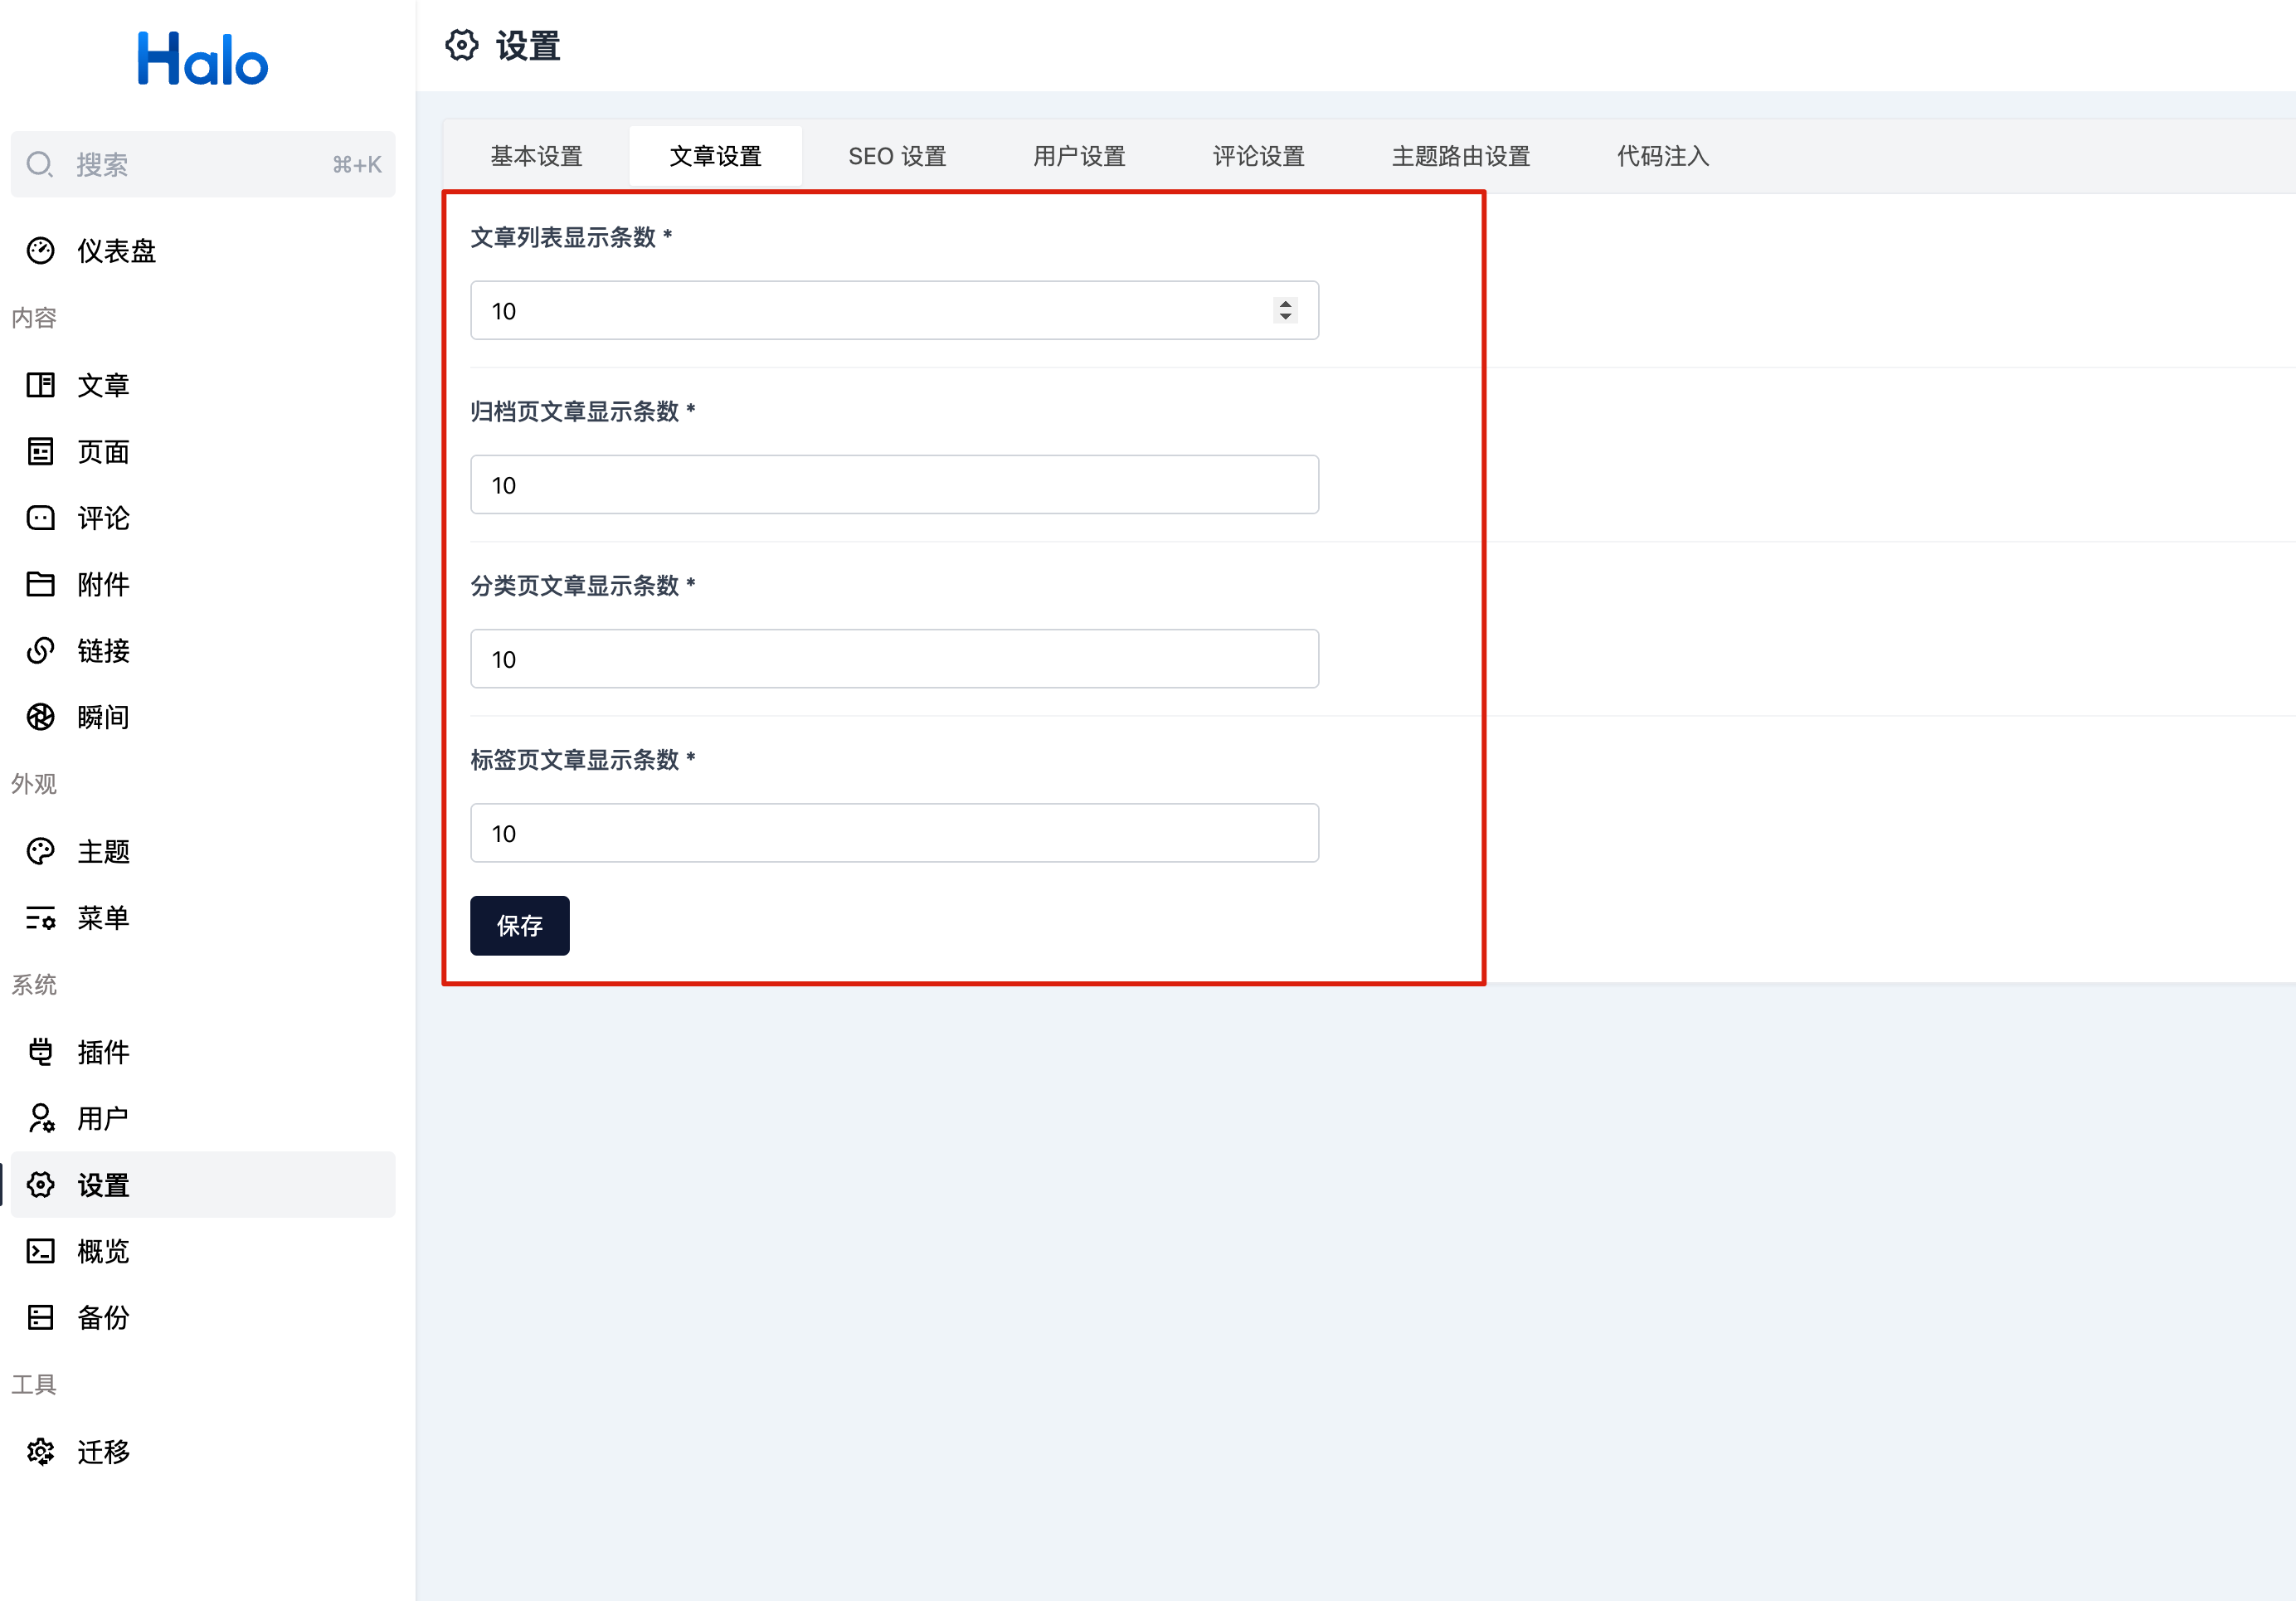
Task: Click the 设置 gear icon in sidebar
Action: [41, 1185]
